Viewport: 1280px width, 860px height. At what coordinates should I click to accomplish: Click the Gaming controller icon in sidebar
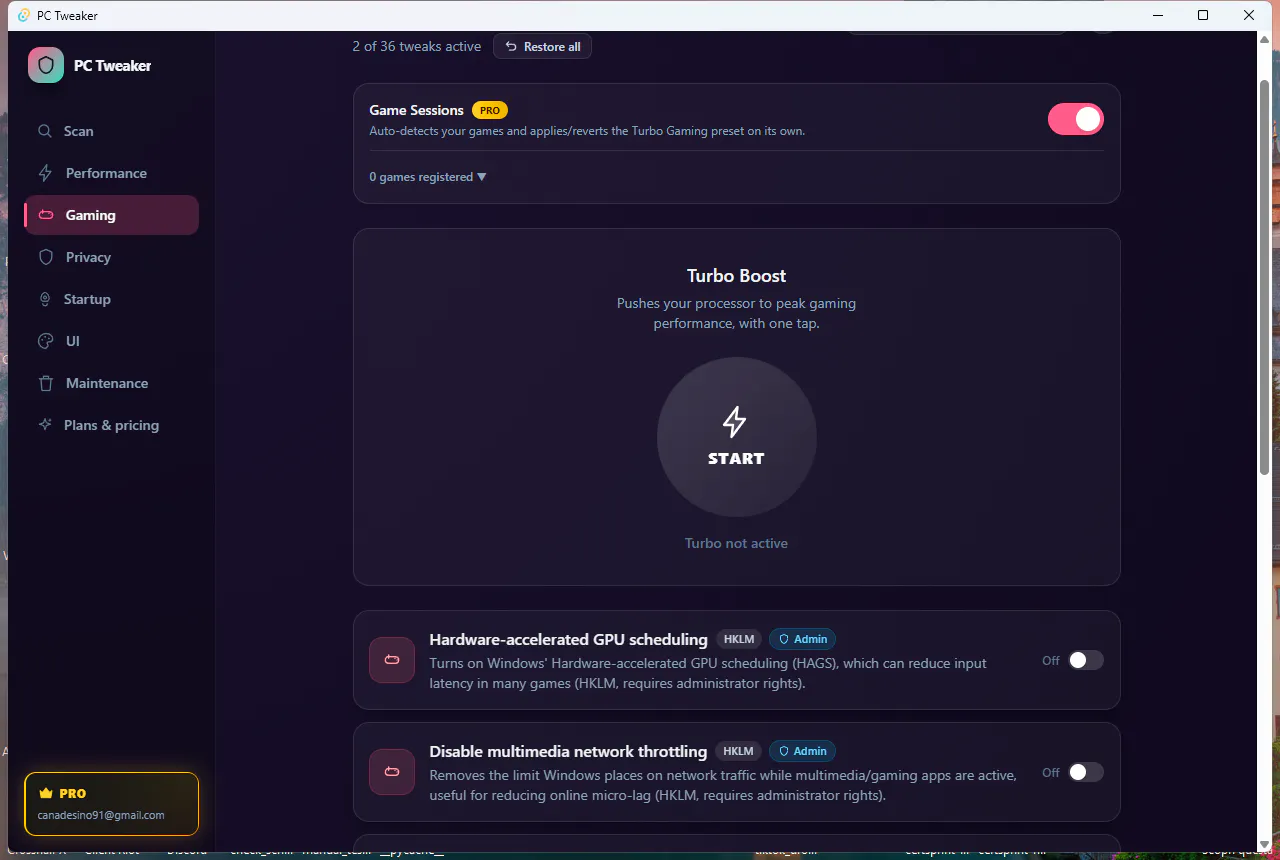click(x=46, y=215)
